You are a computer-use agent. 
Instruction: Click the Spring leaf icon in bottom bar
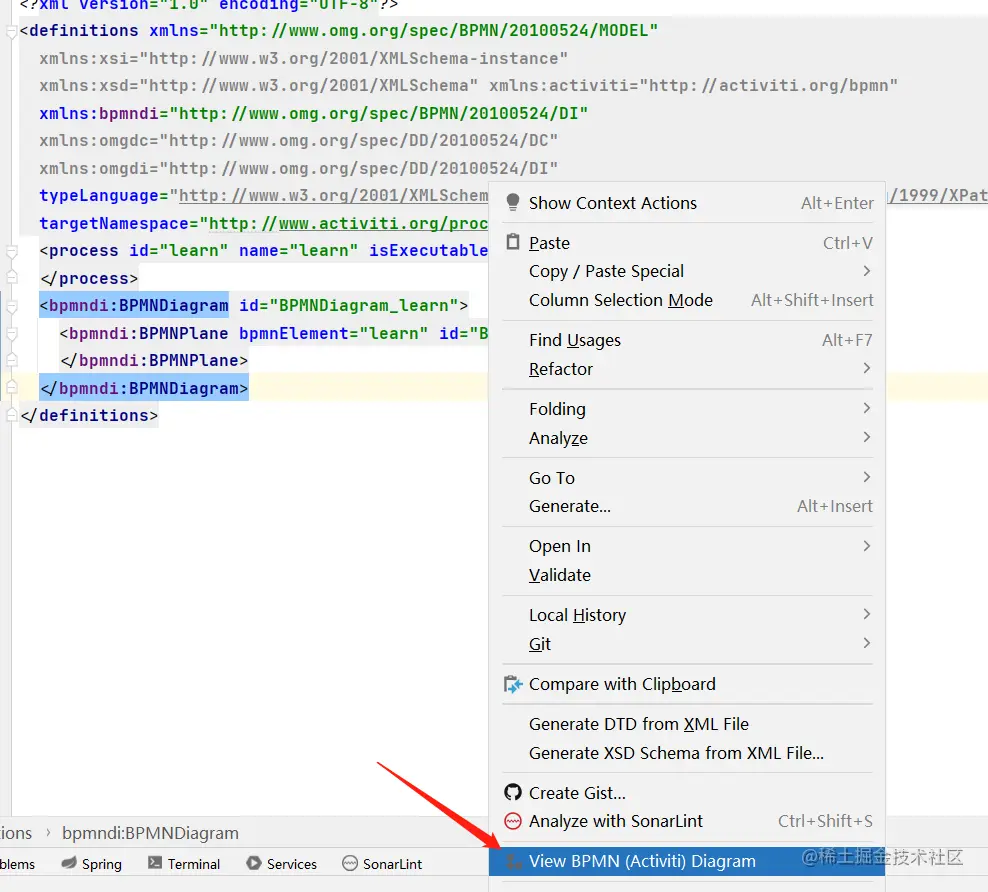69,863
